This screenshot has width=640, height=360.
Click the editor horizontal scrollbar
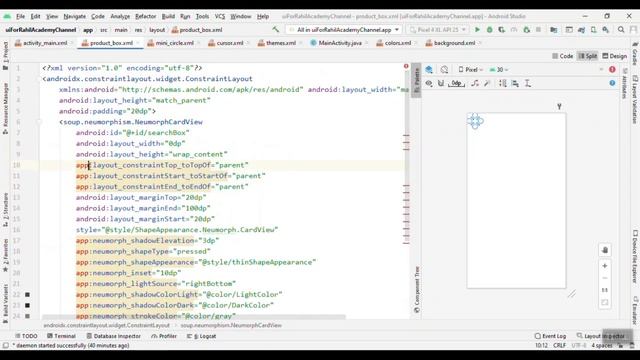(x=194, y=317)
